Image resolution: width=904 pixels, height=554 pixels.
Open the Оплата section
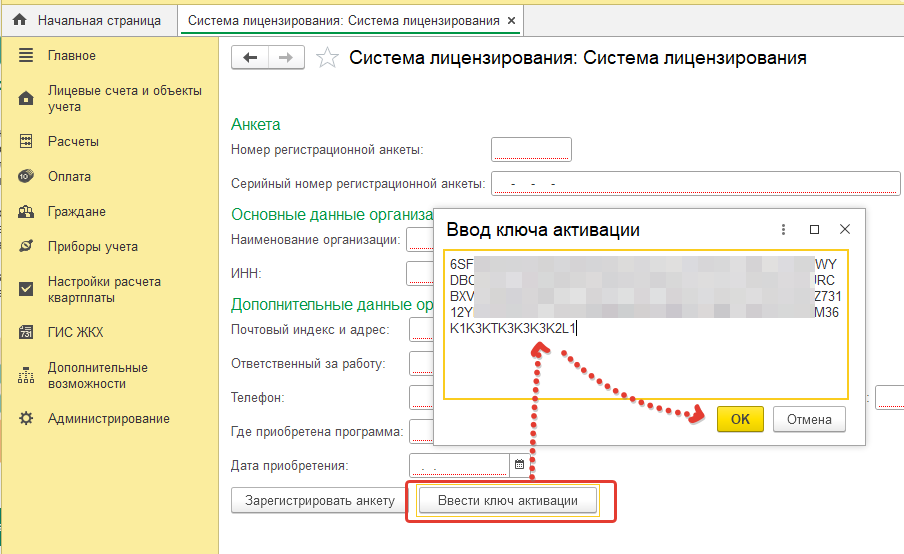(x=69, y=177)
